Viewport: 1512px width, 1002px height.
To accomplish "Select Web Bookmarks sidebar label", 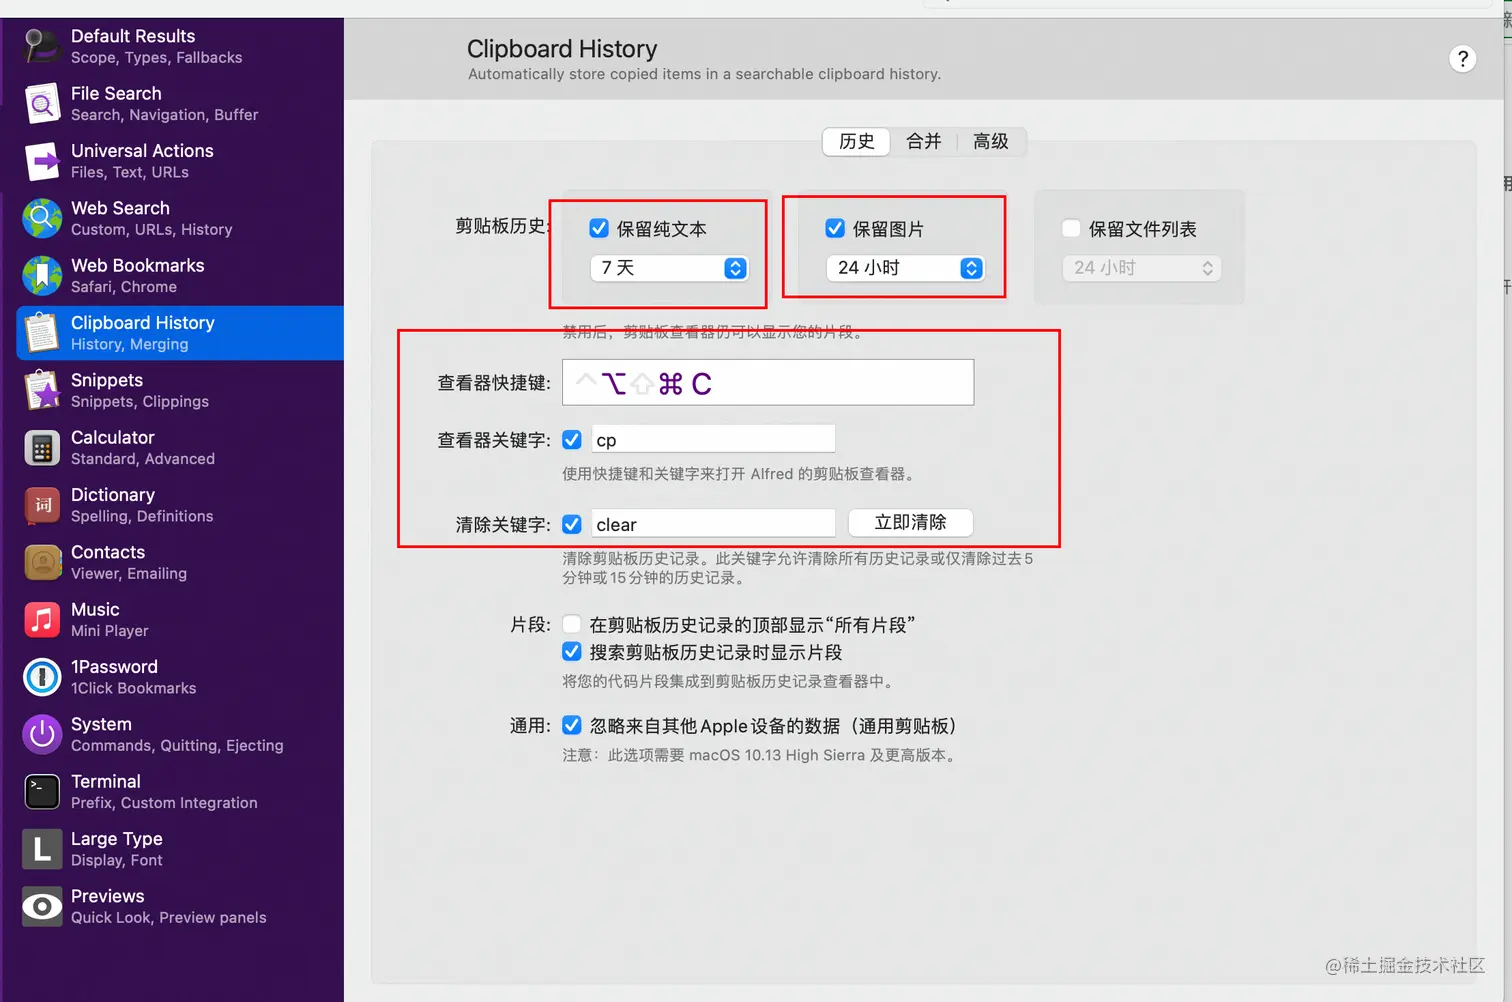I will (138, 265).
